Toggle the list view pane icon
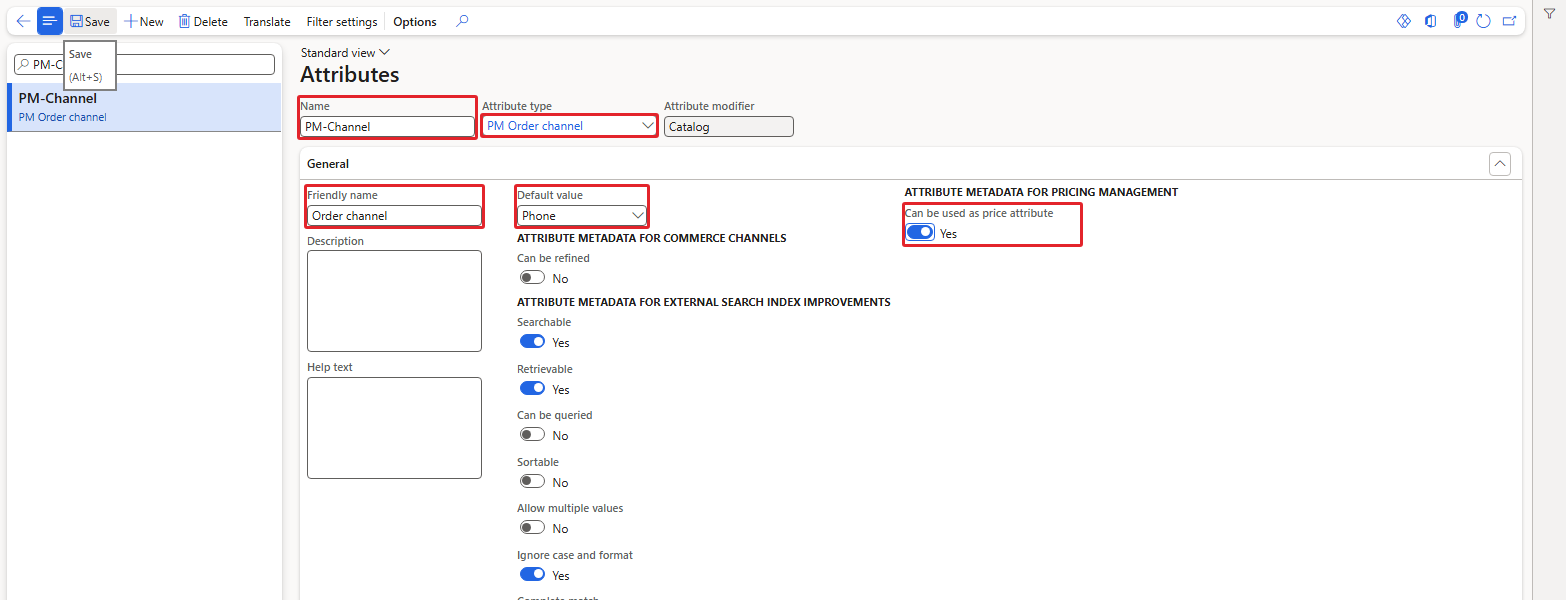1566x600 pixels. pos(50,21)
